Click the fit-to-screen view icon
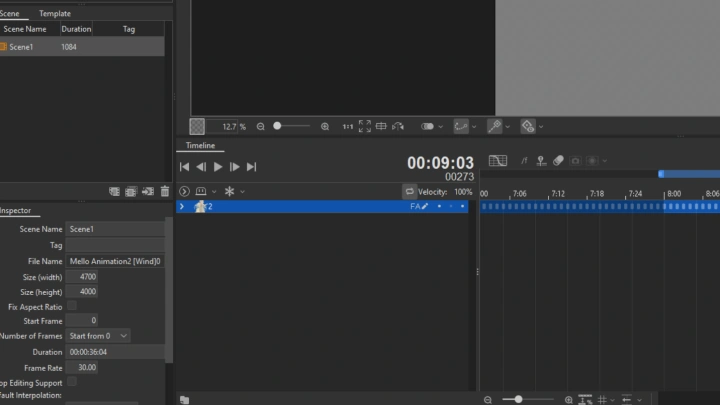720x405 pixels. [x=365, y=127]
